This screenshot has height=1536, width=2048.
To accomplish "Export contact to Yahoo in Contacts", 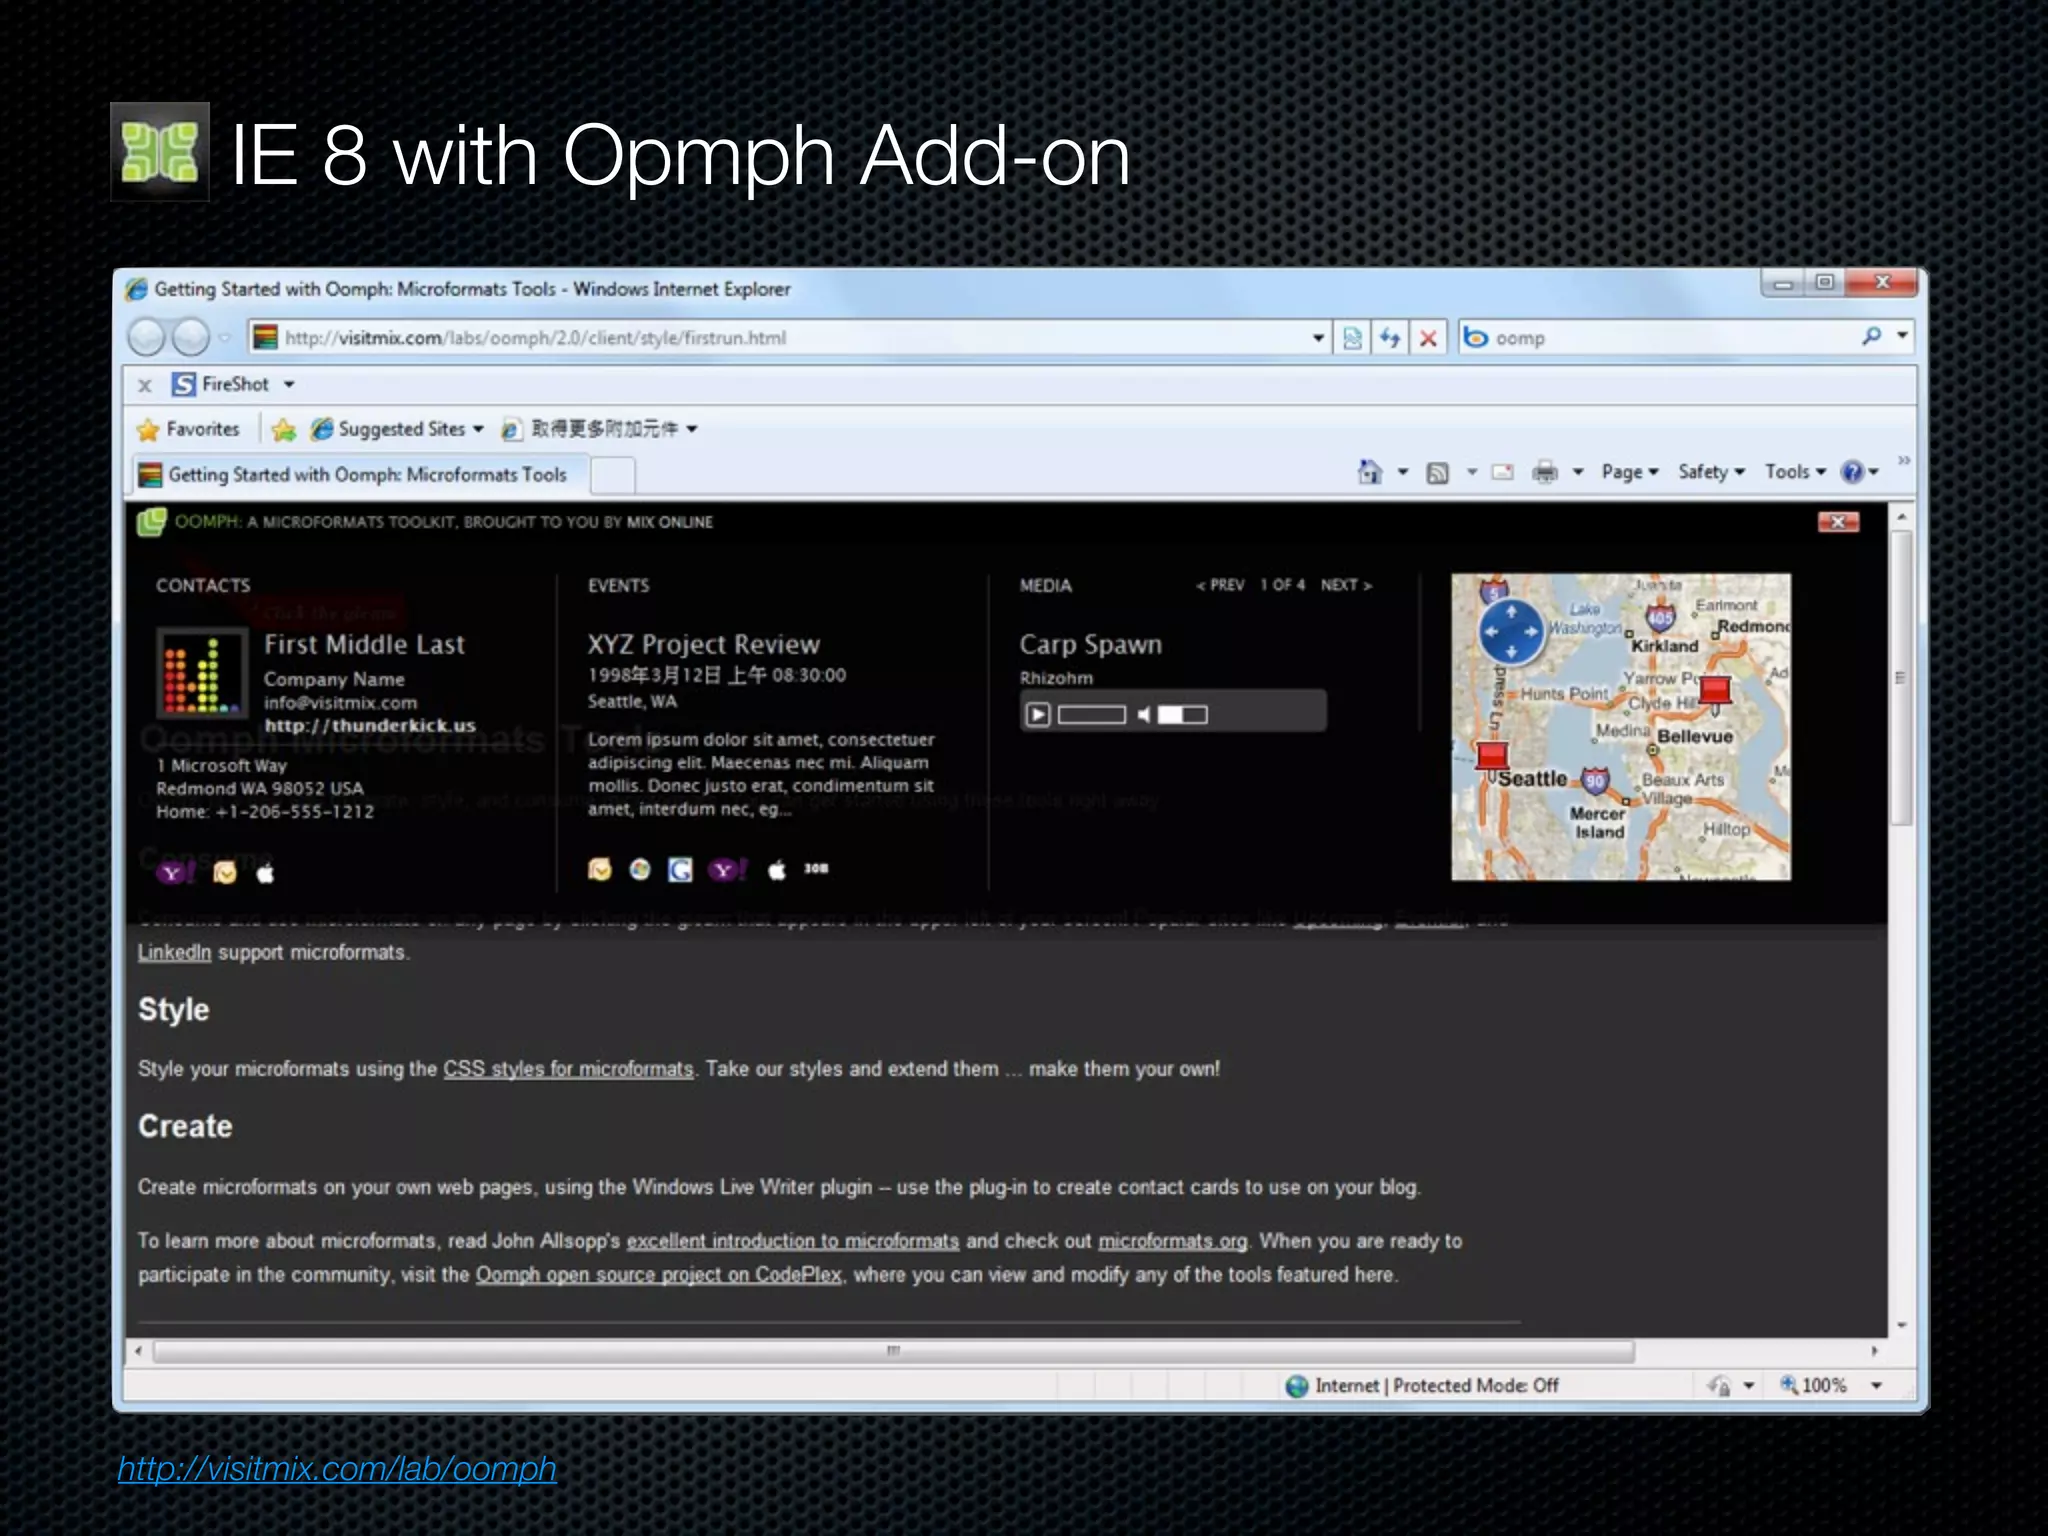I will pos(174,873).
